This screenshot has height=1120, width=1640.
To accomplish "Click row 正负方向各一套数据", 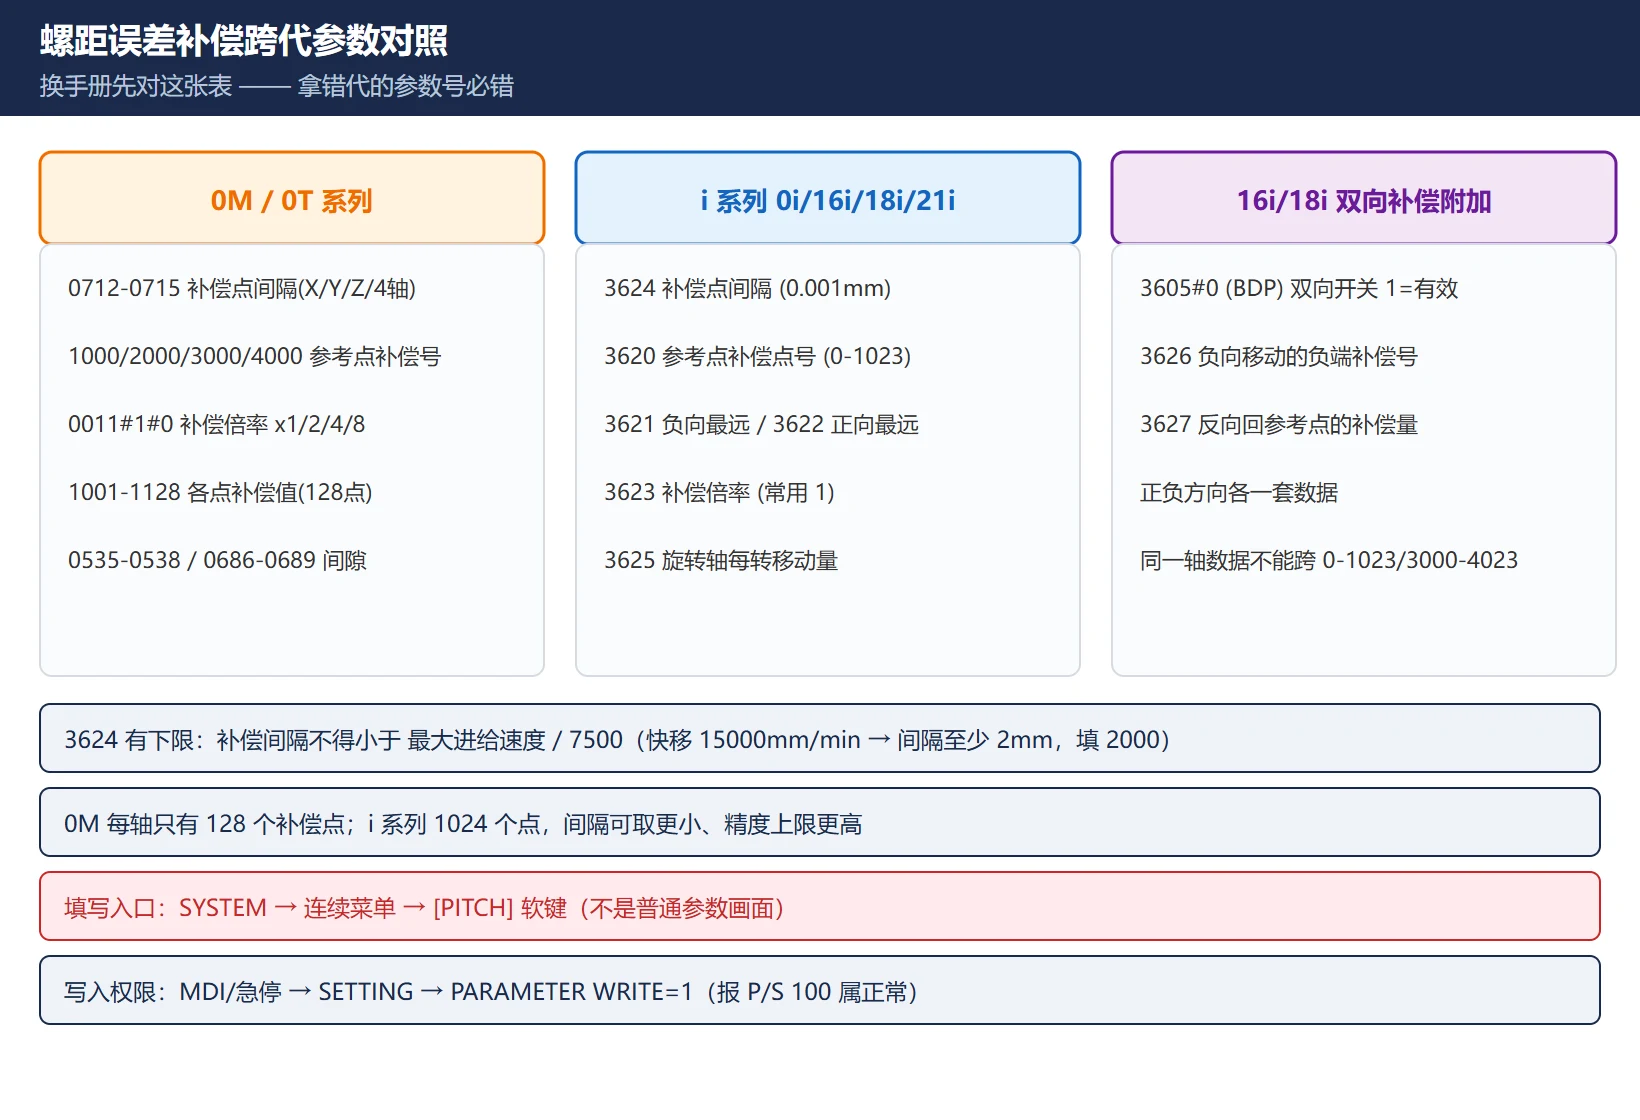I will pos(1239,493).
